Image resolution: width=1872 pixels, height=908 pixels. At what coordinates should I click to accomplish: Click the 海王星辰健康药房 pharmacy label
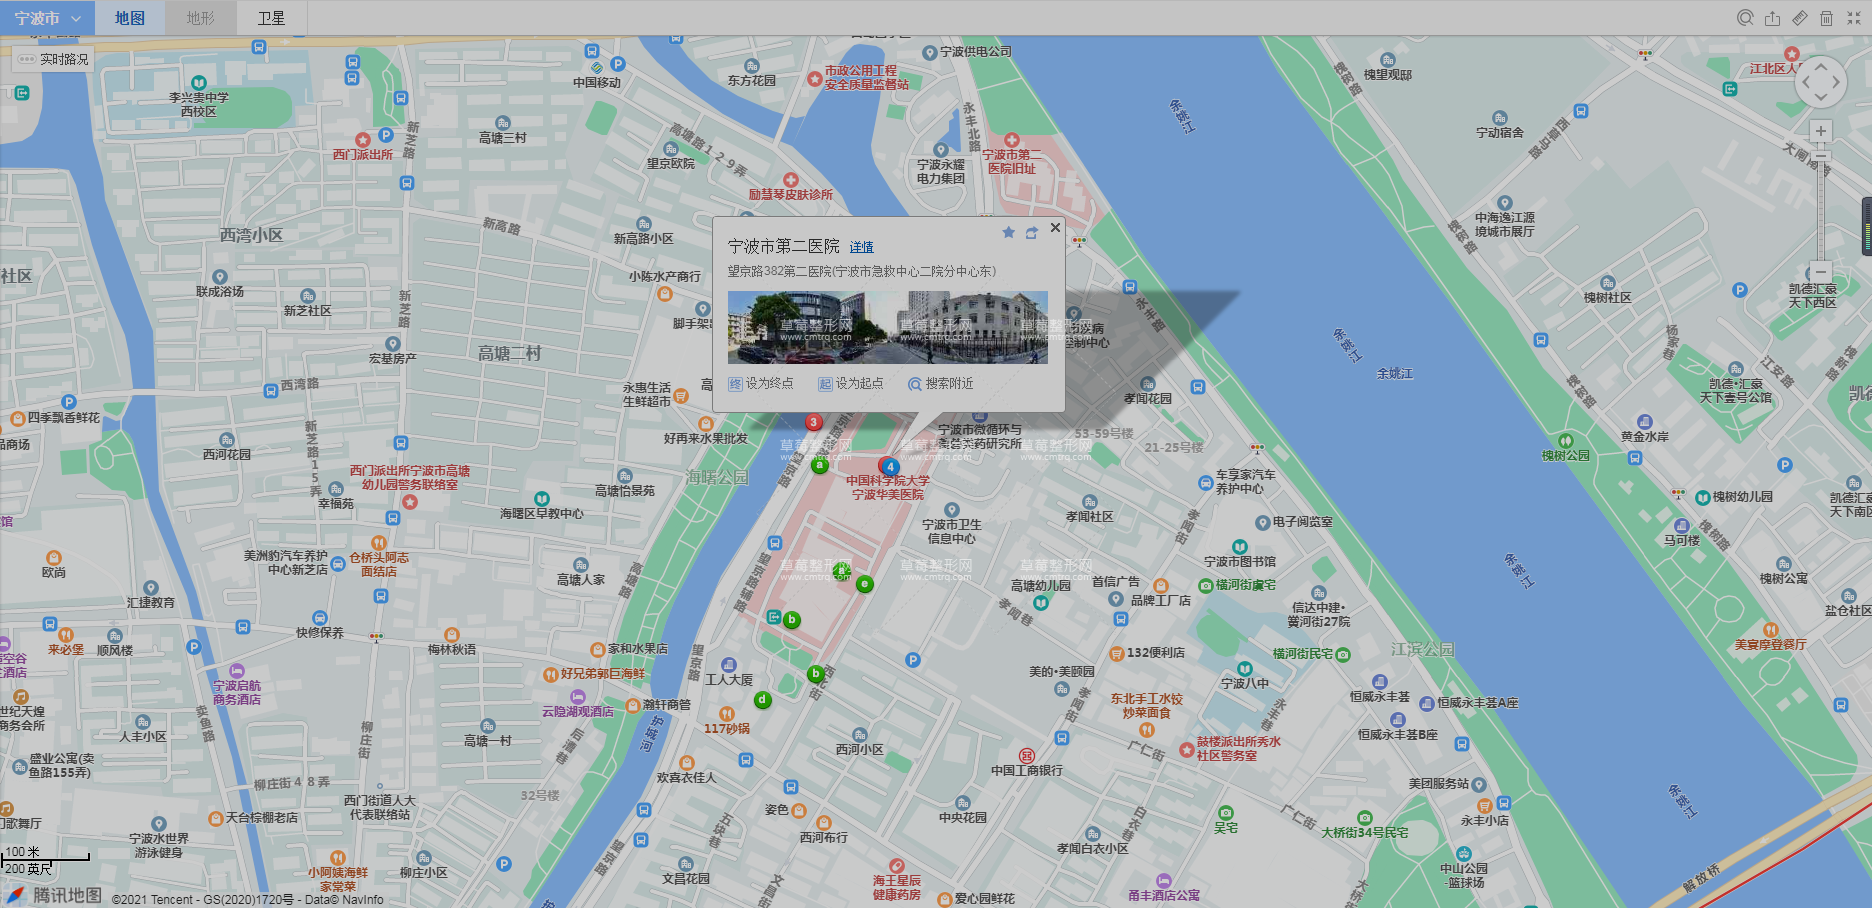coord(897,888)
